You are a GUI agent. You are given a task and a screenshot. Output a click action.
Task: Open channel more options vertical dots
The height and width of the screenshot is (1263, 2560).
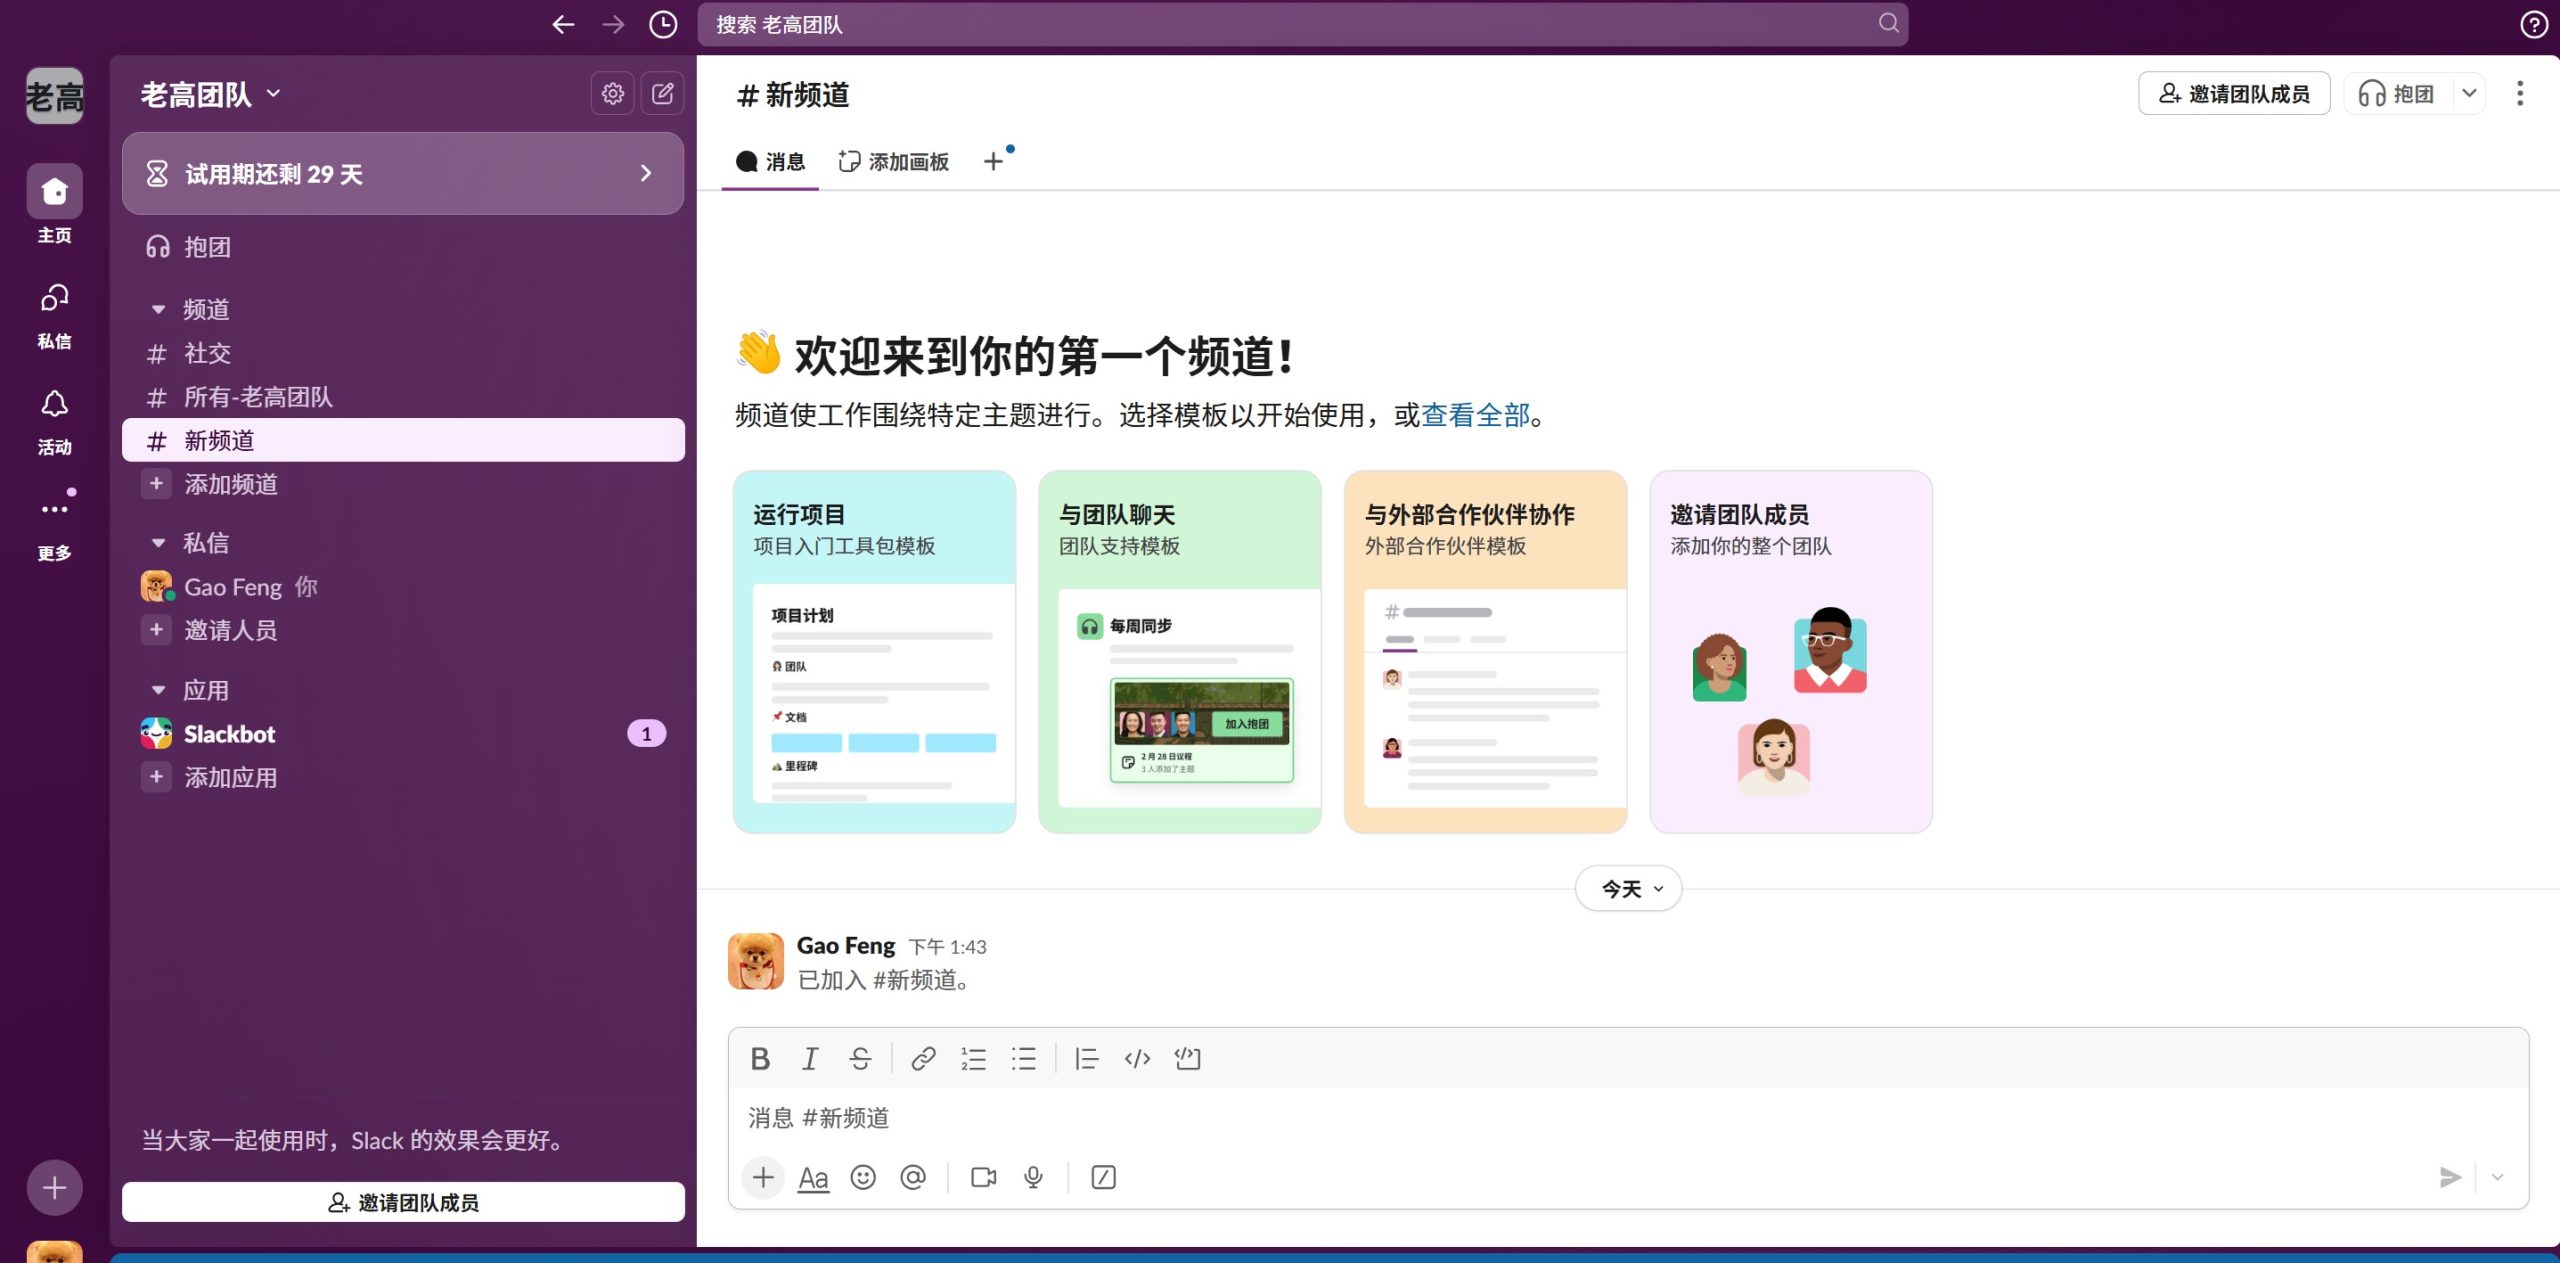click(x=2520, y=93)
